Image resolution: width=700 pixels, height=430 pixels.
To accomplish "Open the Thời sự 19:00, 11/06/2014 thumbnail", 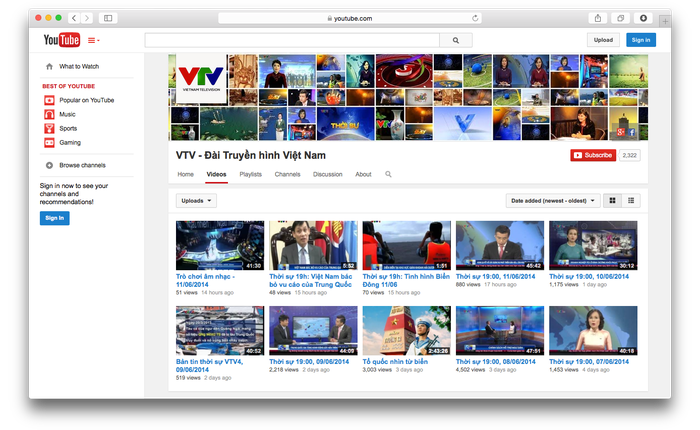I will 500,245.
